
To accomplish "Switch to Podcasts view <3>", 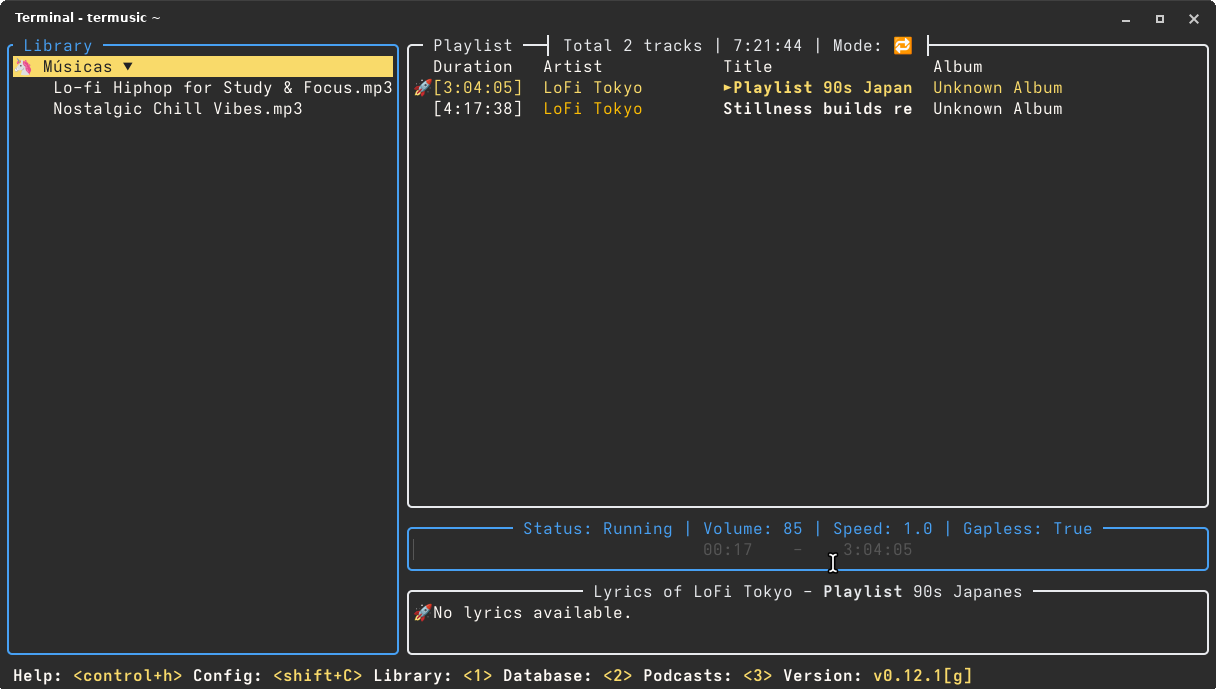I will (x=757, y=676).
